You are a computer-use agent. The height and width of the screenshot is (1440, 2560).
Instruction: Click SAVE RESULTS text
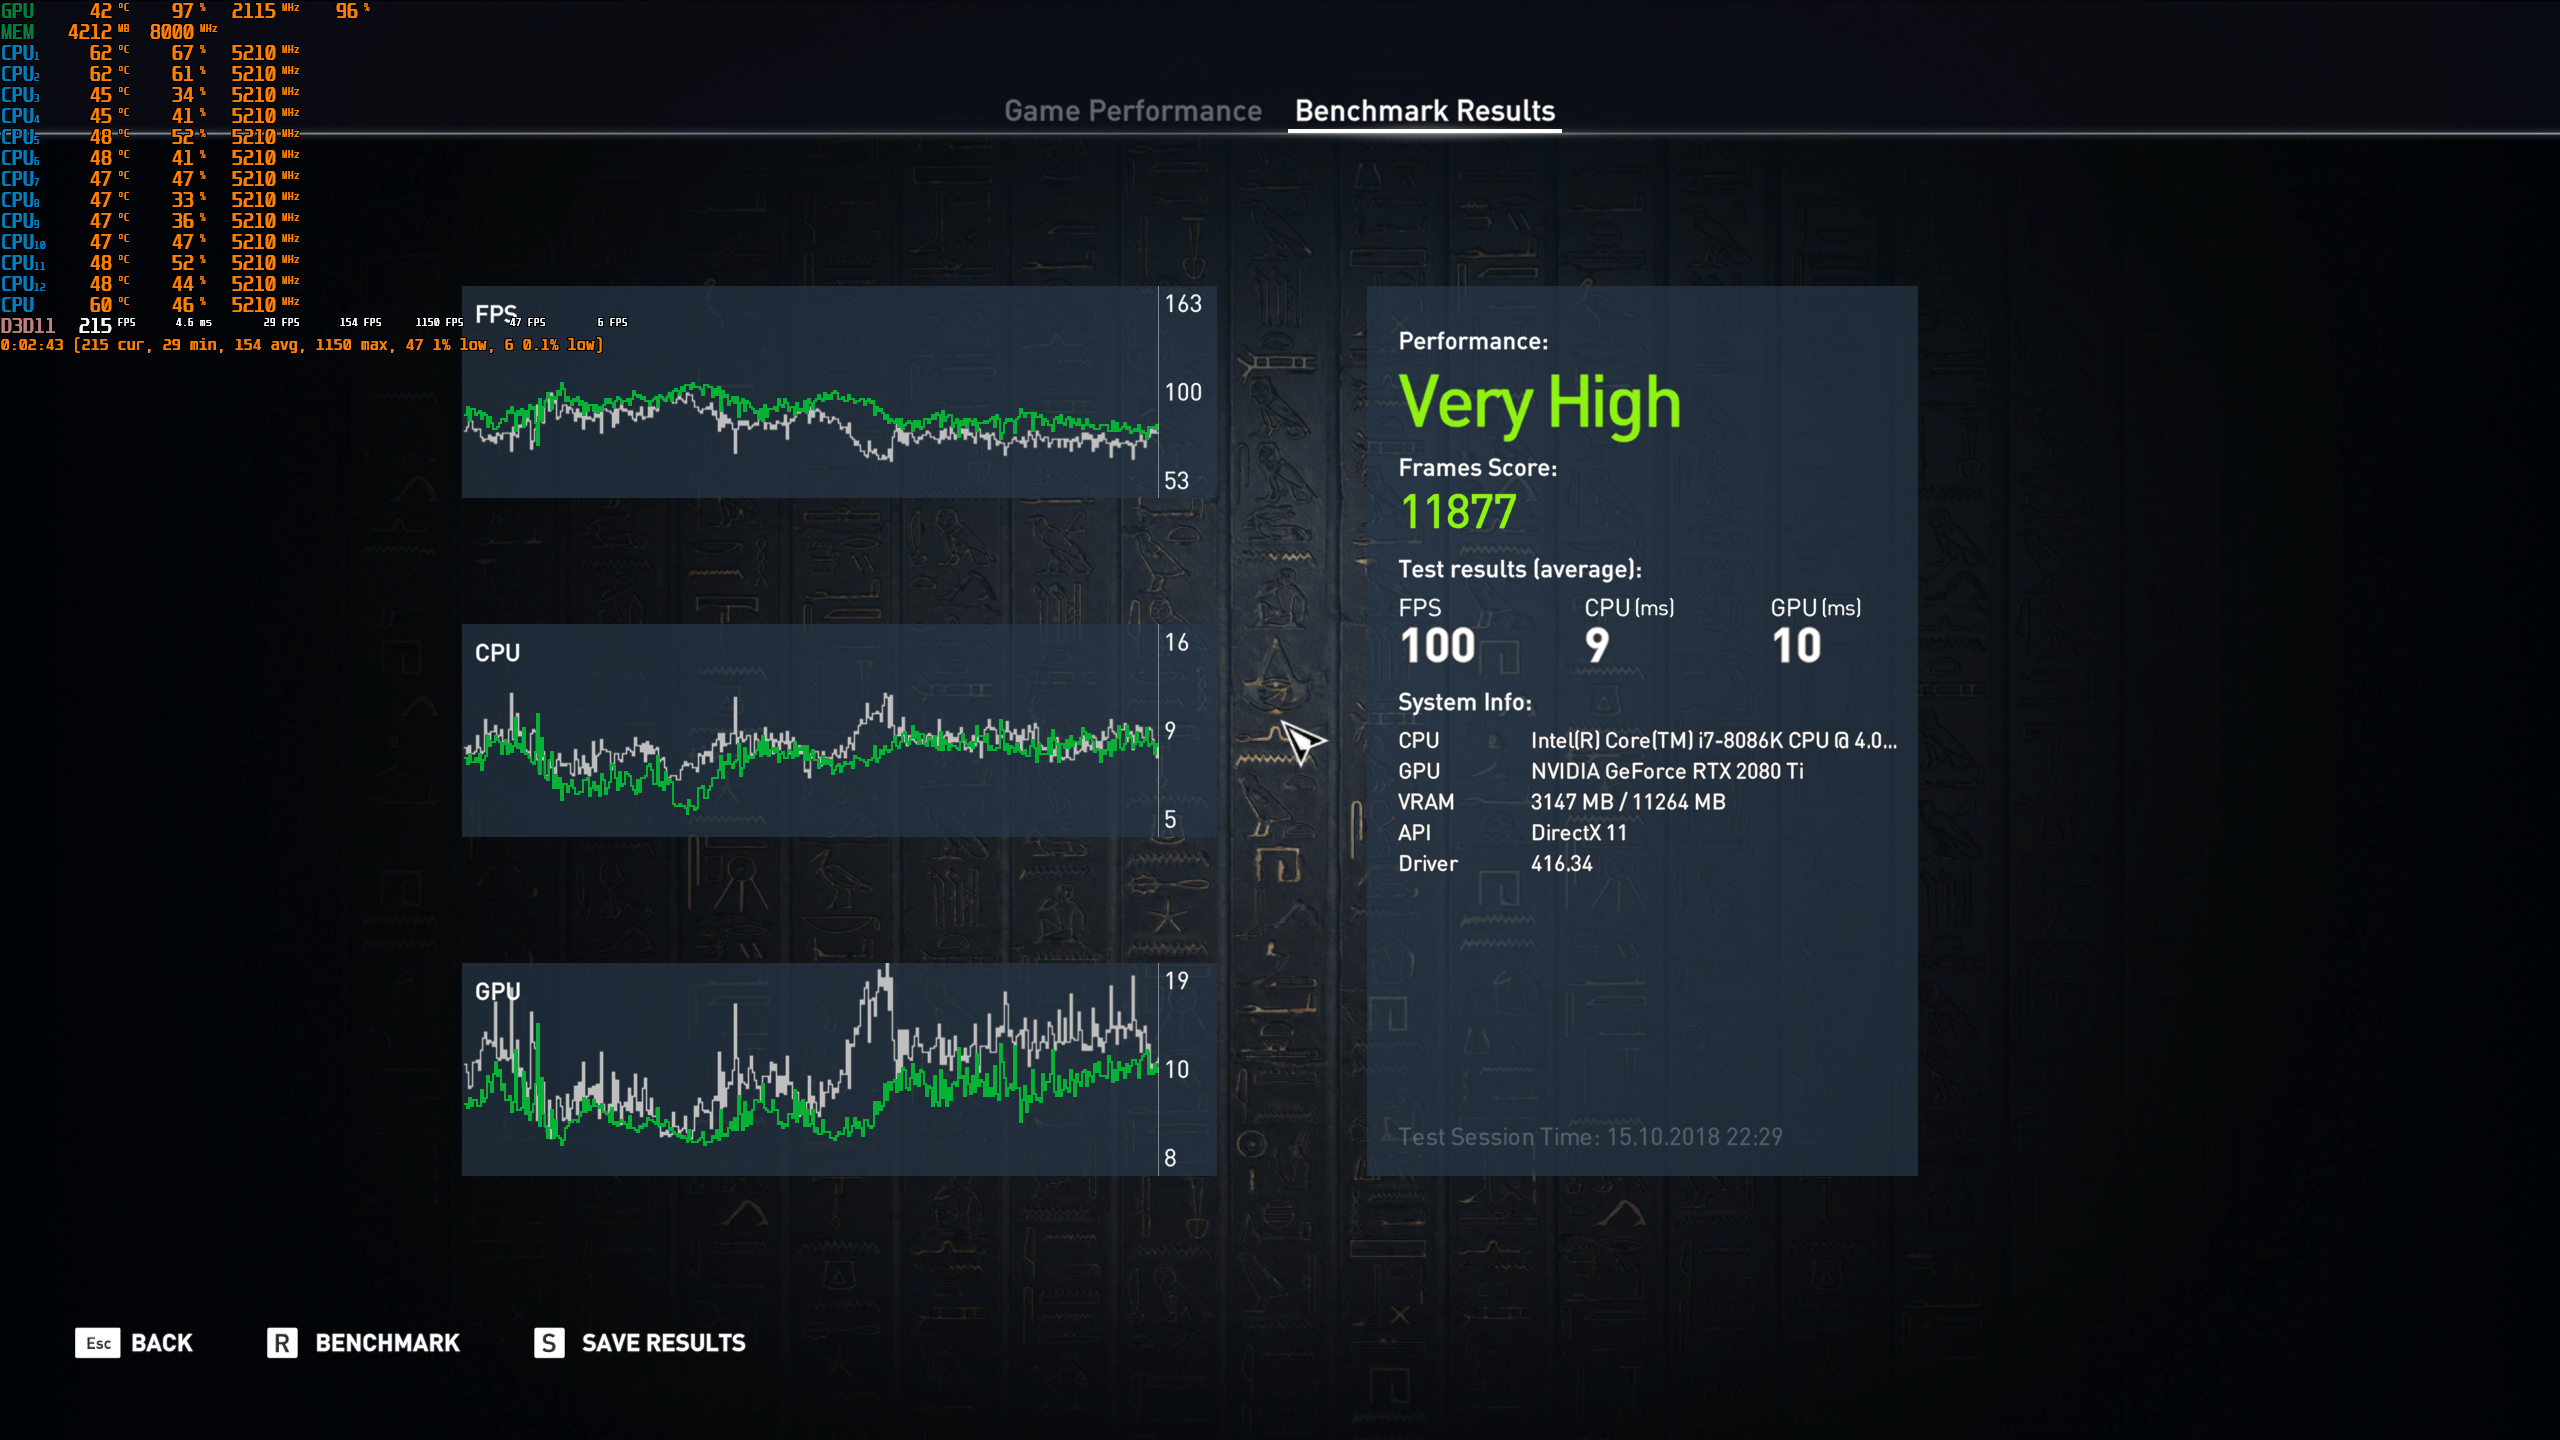click(663, 1343)
